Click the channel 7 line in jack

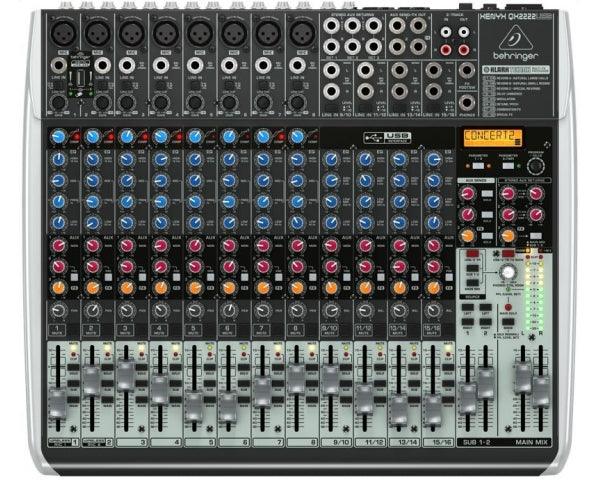[x=263, y=65]
